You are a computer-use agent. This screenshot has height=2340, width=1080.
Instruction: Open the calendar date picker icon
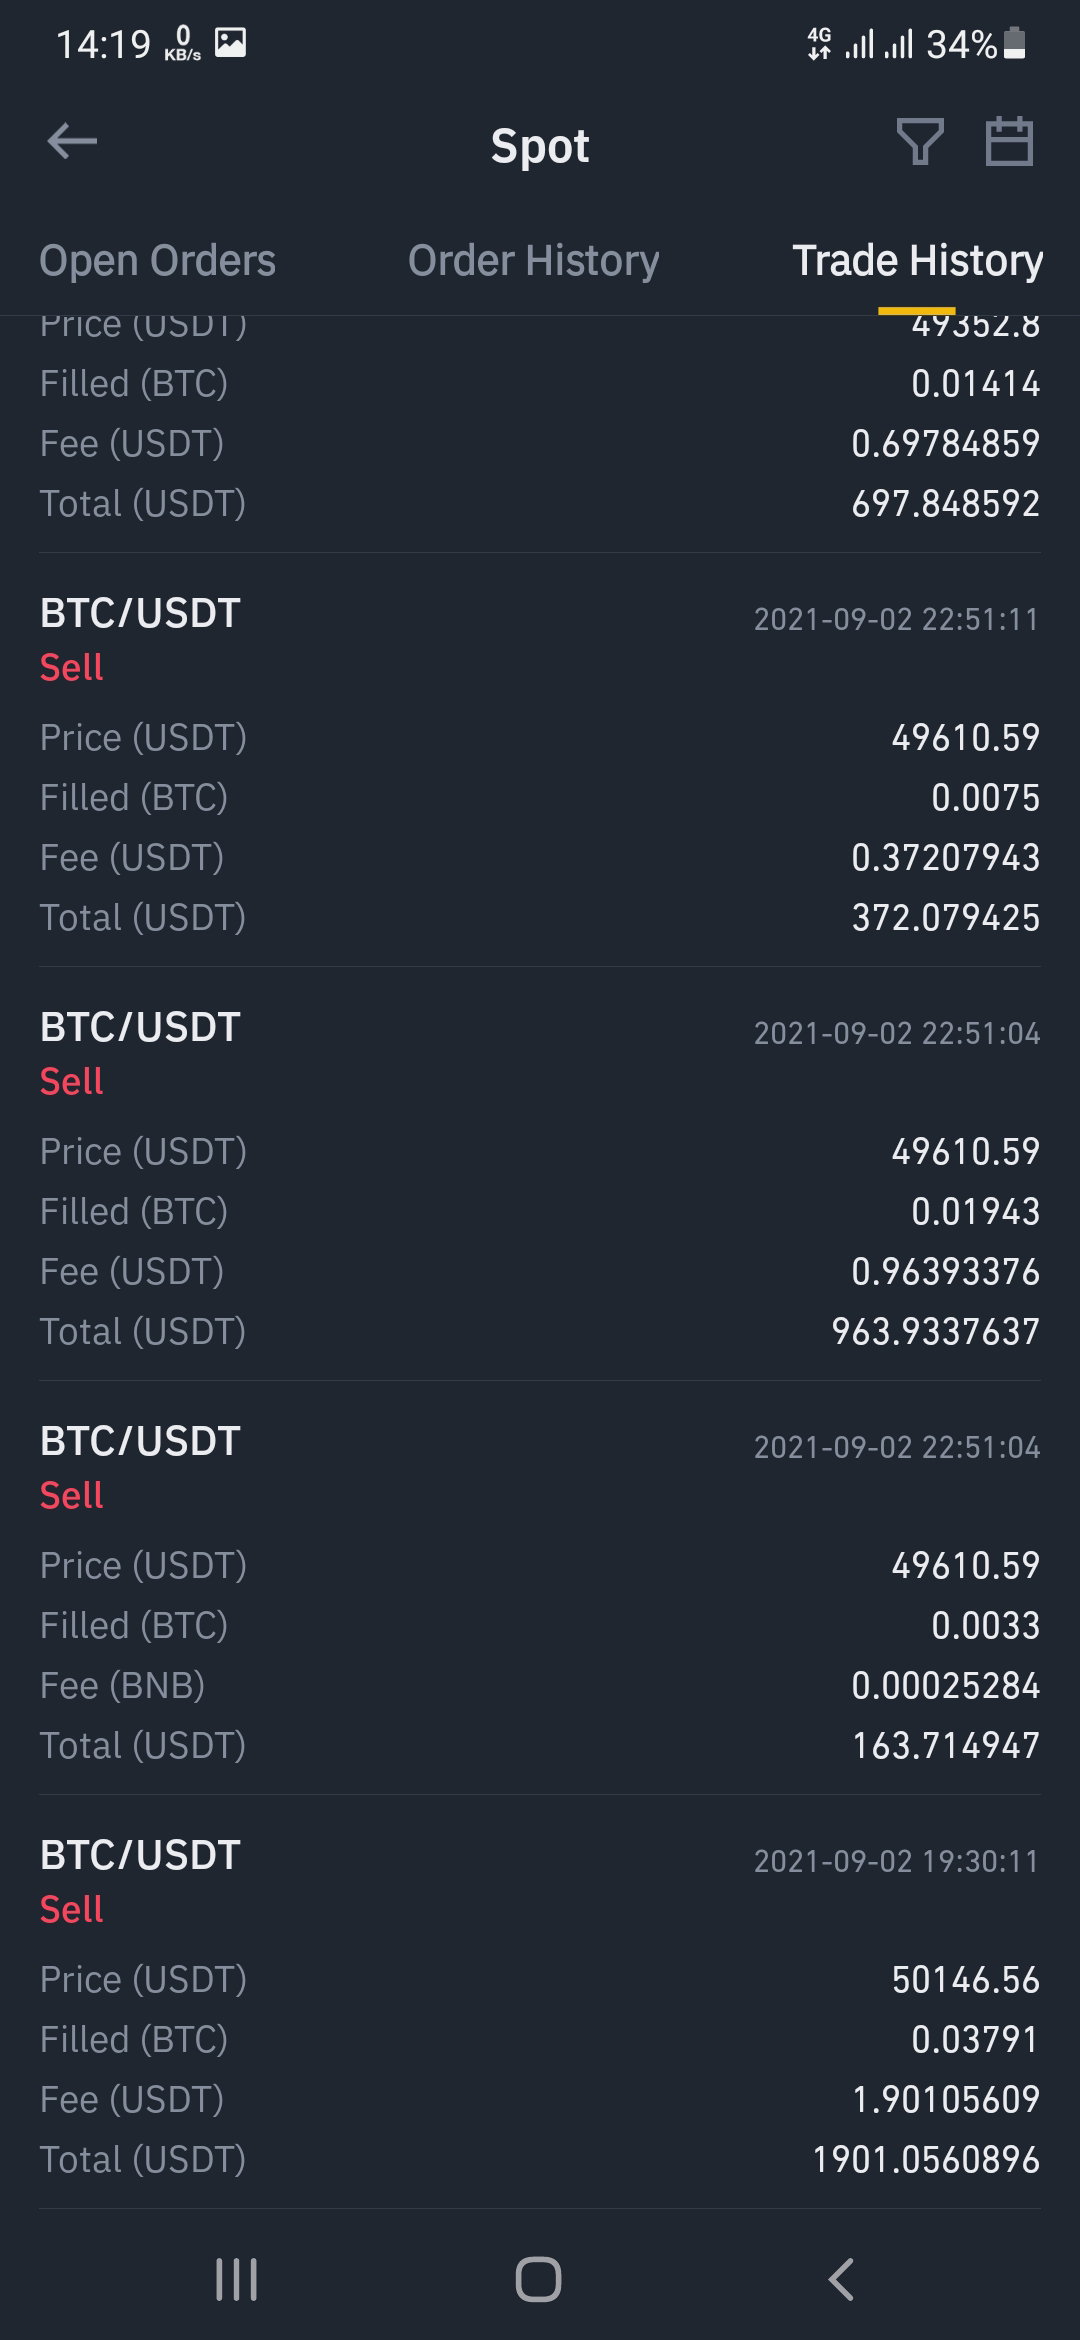[1009, 141]
